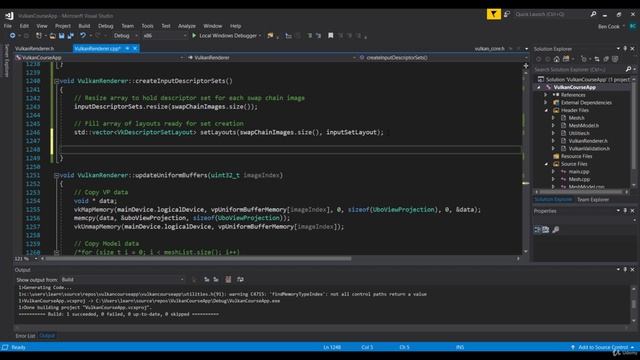Open the Analyze menu
This screenshot has width=640, height=360.
(x=187, y=26)
